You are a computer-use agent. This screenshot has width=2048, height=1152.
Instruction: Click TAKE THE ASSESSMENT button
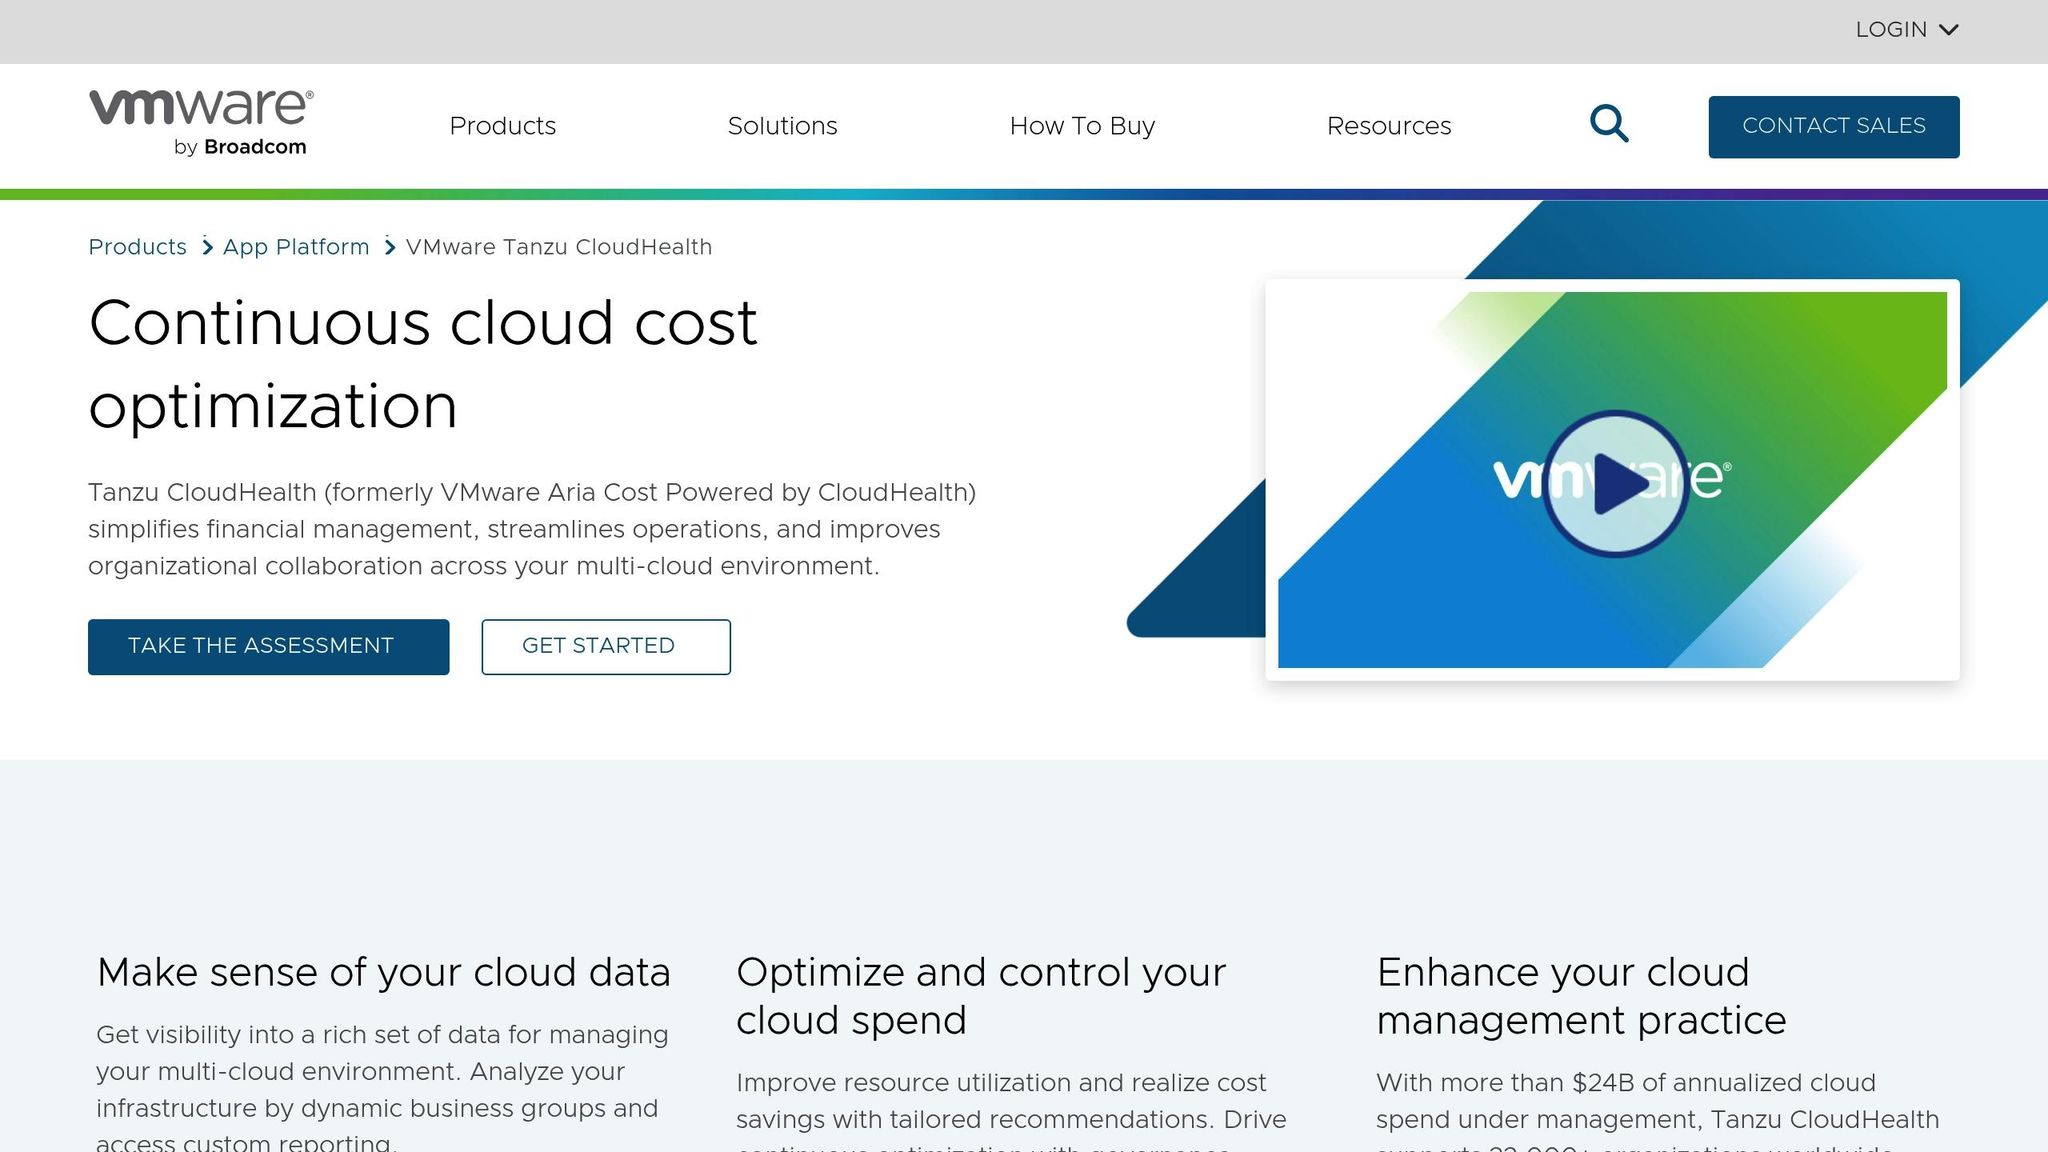[x=268, y=647]
